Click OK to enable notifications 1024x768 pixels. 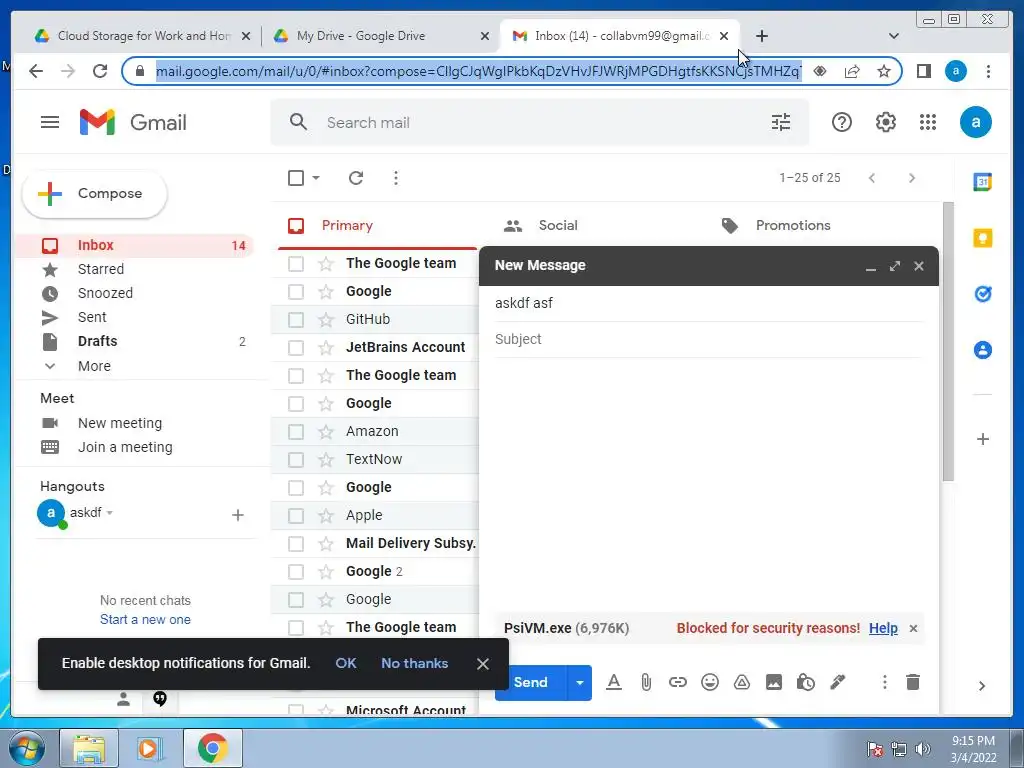(x=345, y=664)
